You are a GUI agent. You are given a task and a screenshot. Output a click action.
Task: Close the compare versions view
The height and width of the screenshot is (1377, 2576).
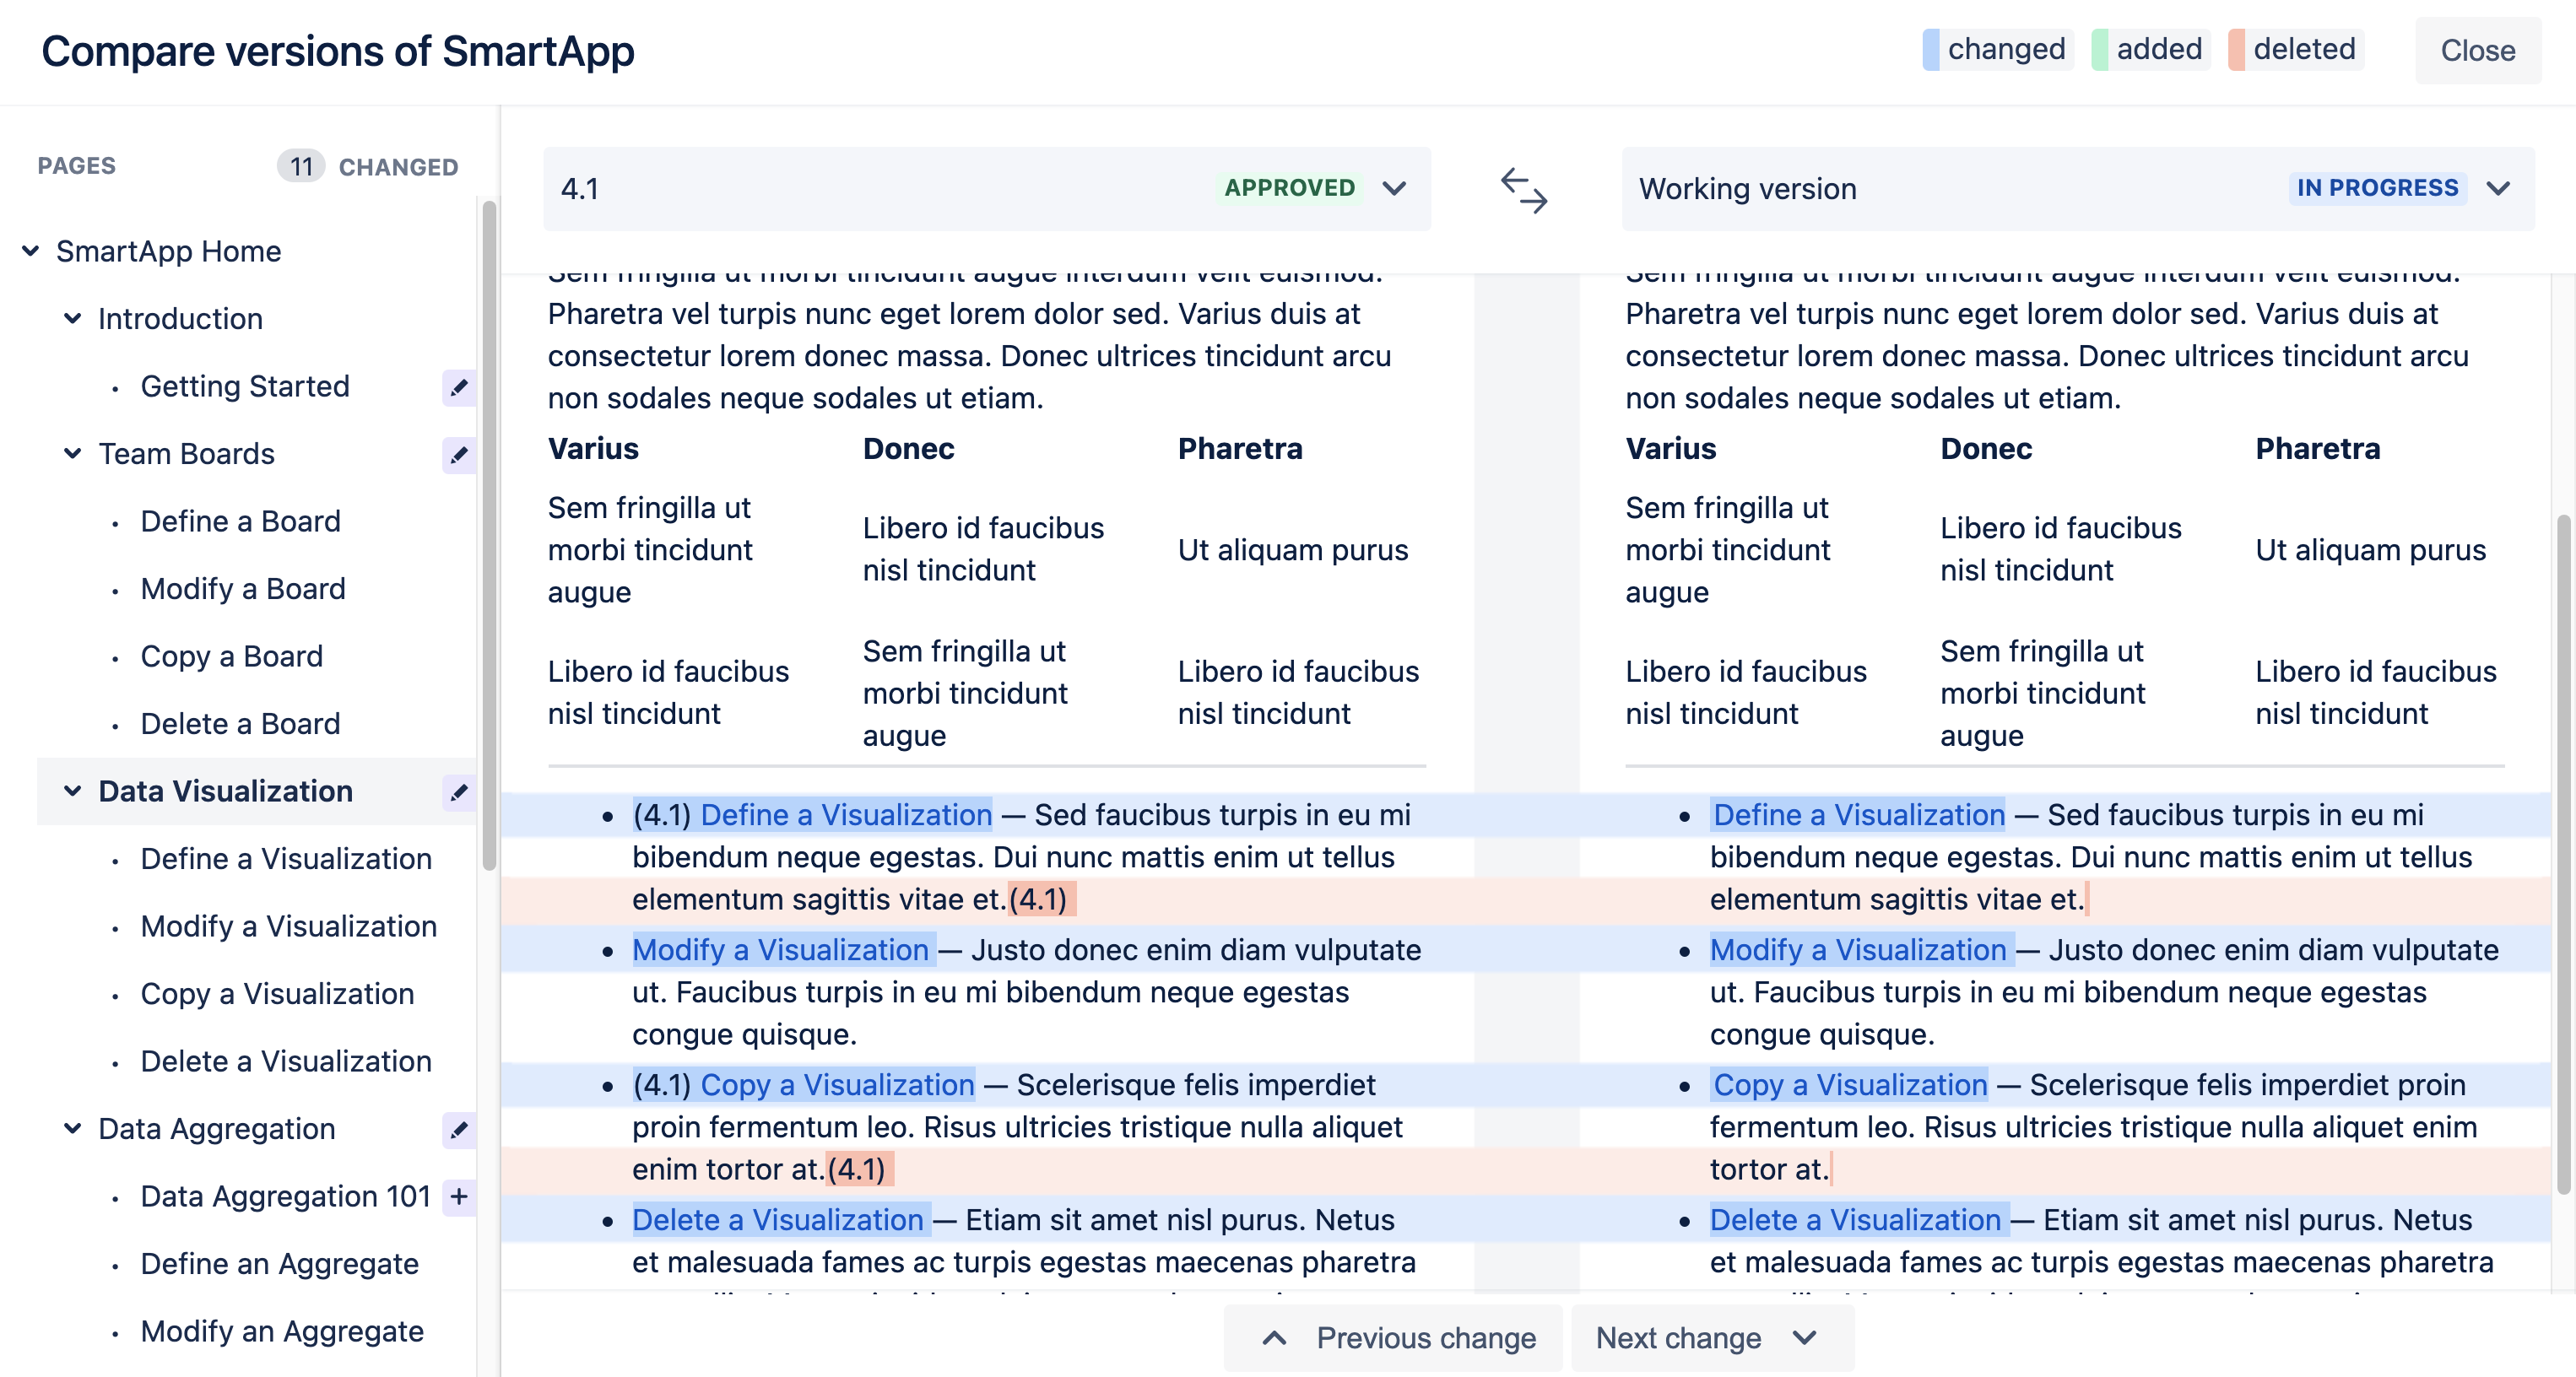tap(2477, 50)
